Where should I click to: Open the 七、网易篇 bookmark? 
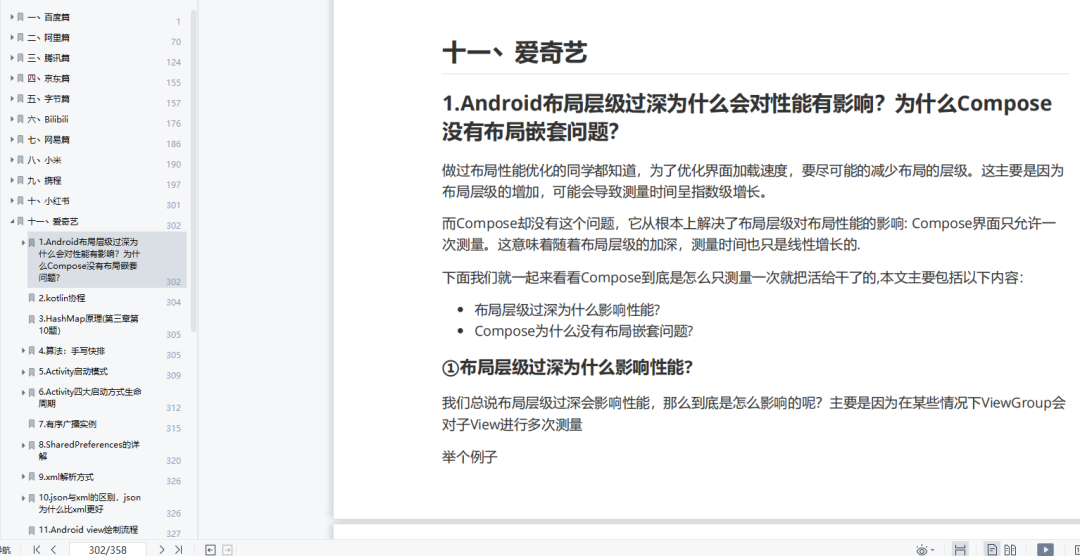tap(48, 140)
